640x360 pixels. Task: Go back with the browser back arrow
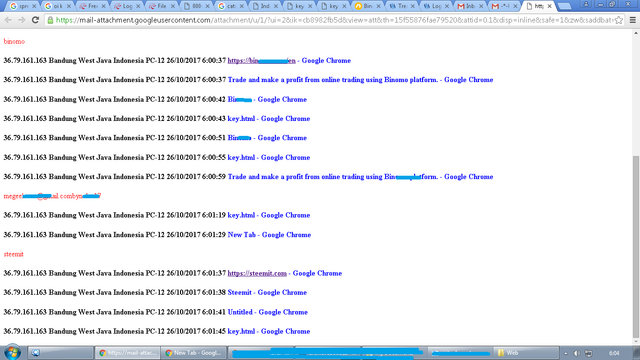click(x=8, y=20)
